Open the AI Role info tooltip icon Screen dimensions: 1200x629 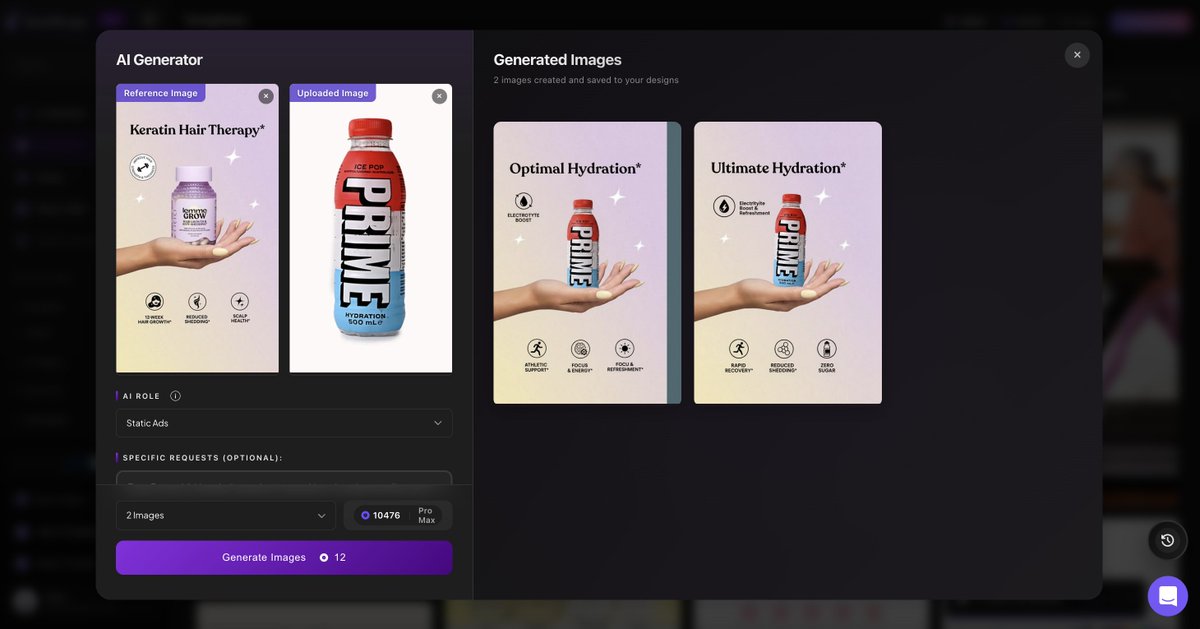tap(175, 395)
